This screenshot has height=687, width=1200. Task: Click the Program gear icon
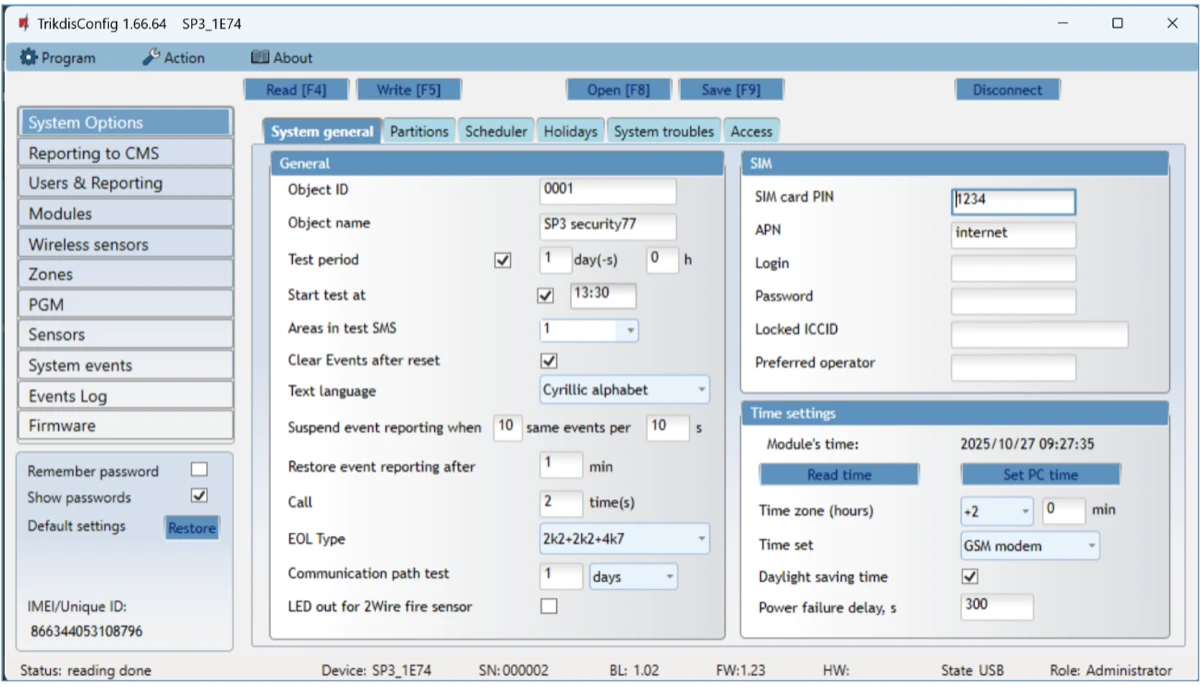pos(28,58)
